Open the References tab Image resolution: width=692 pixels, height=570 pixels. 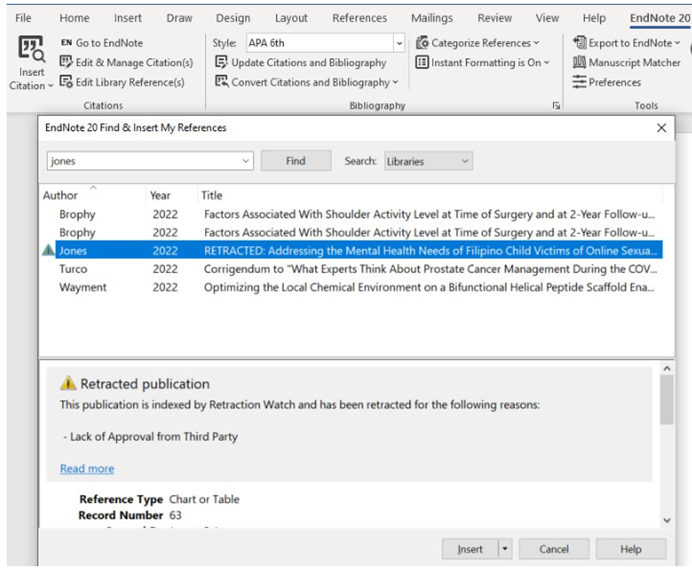click(x=359, y=18)
